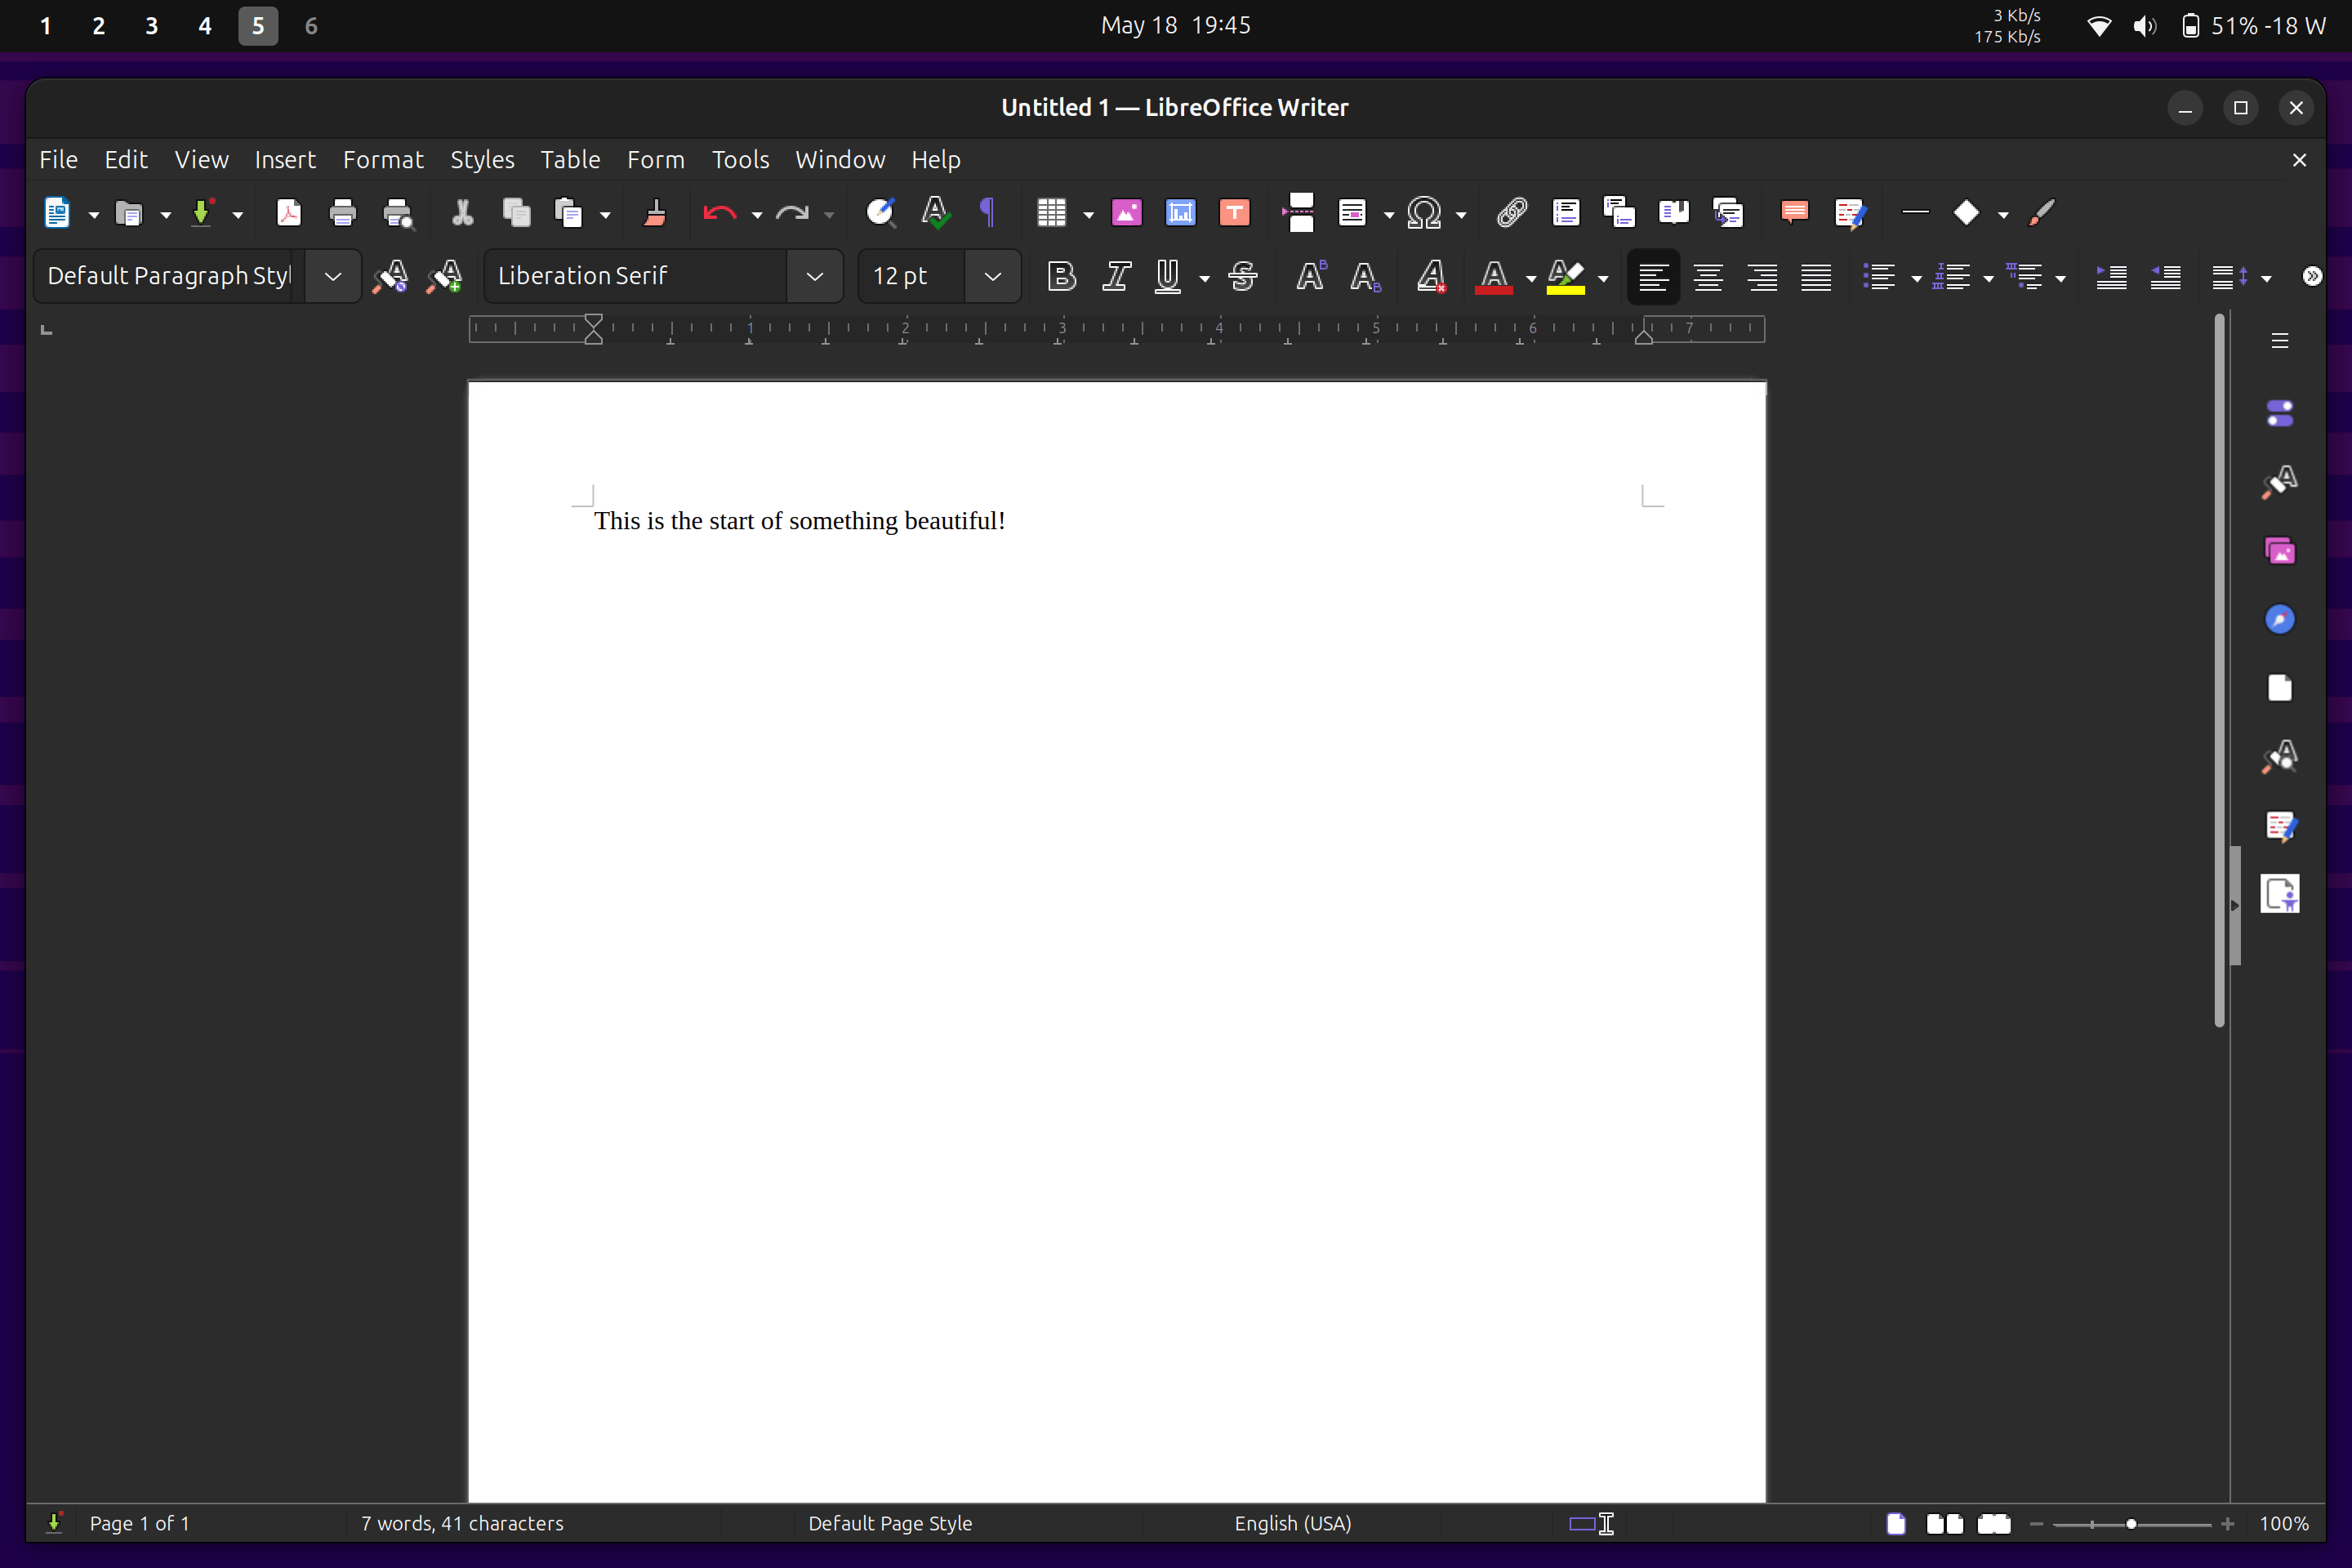
Task: Align text right
Action: [1762, 276]
